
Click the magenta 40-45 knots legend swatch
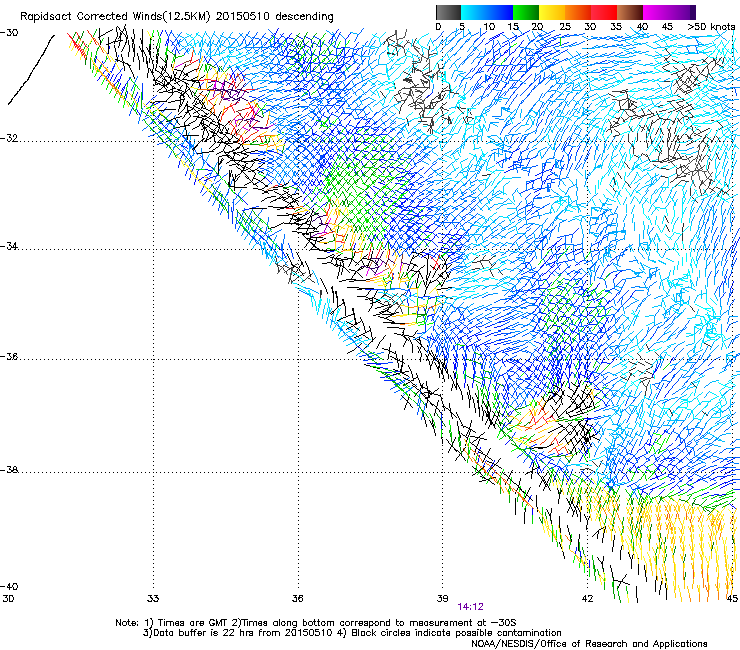pos(656,12)
